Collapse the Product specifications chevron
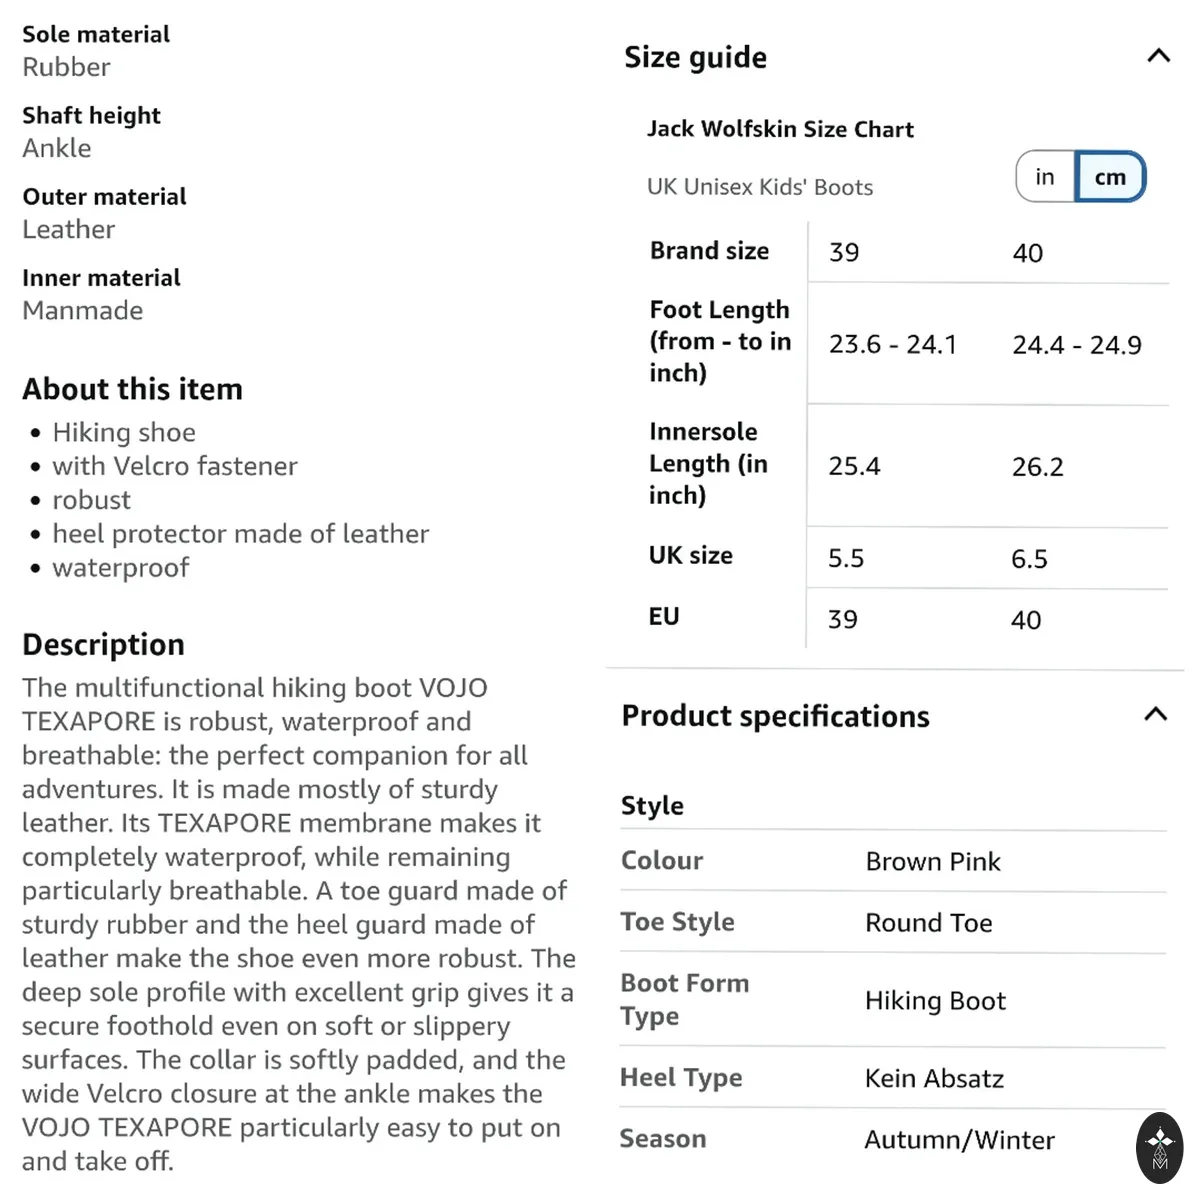The height and width of the screenshot is (1200, 1200). tap(1156, 714)
